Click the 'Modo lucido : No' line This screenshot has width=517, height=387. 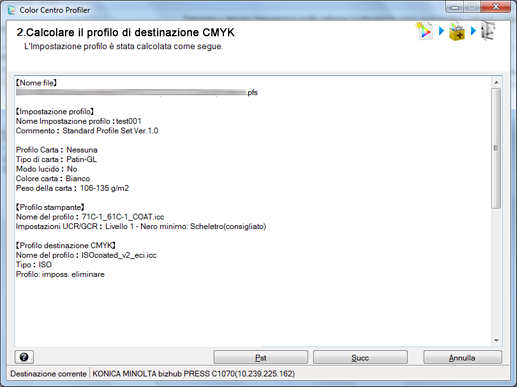46,169
